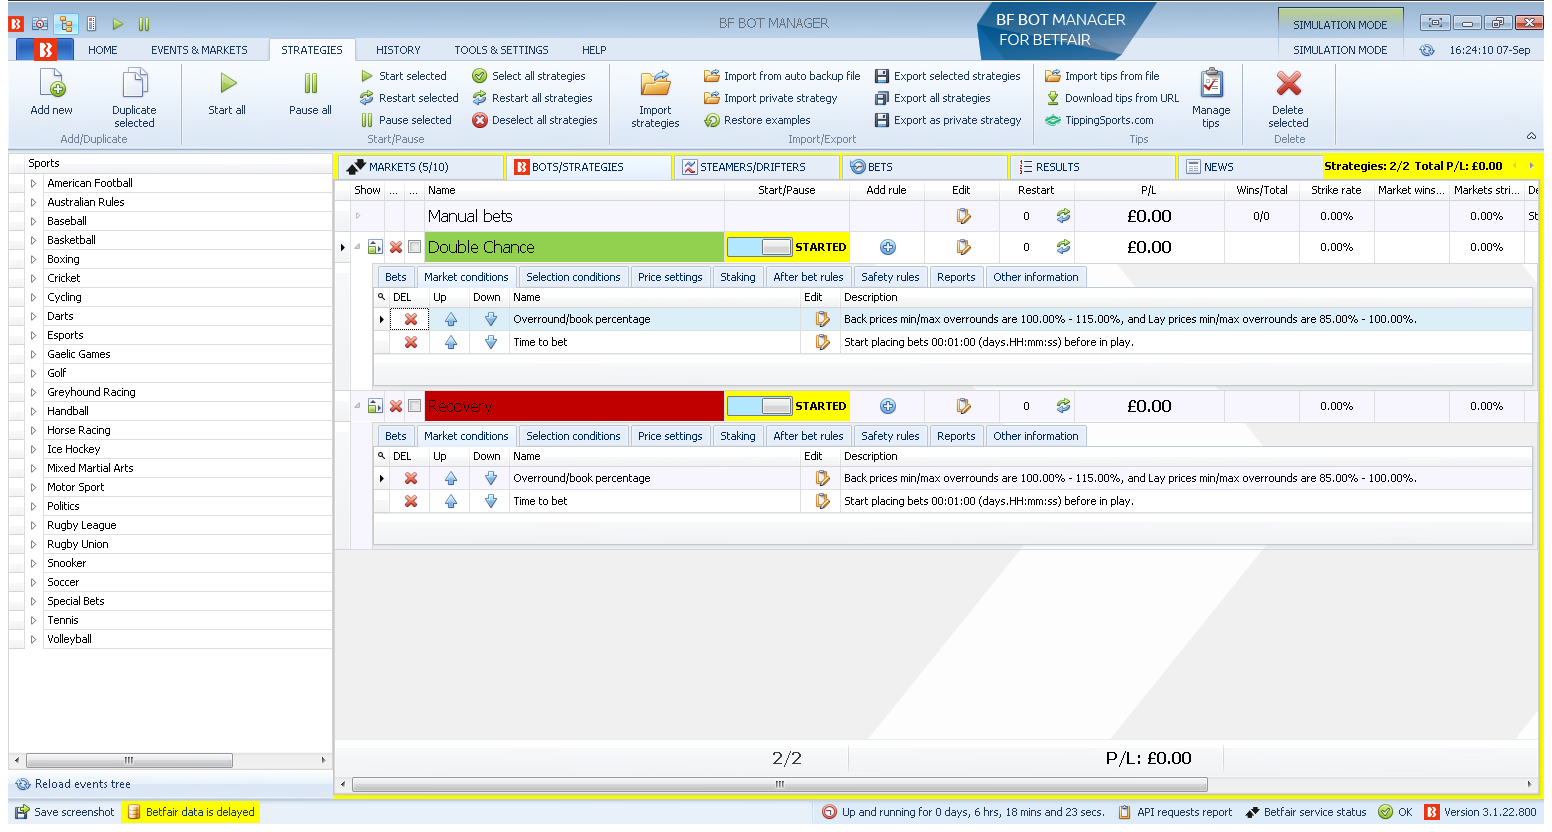Open the EVENTS & MARKETS ribbon tab
The height and width of the screenshot is (832, 1552).
click(199, 50)
